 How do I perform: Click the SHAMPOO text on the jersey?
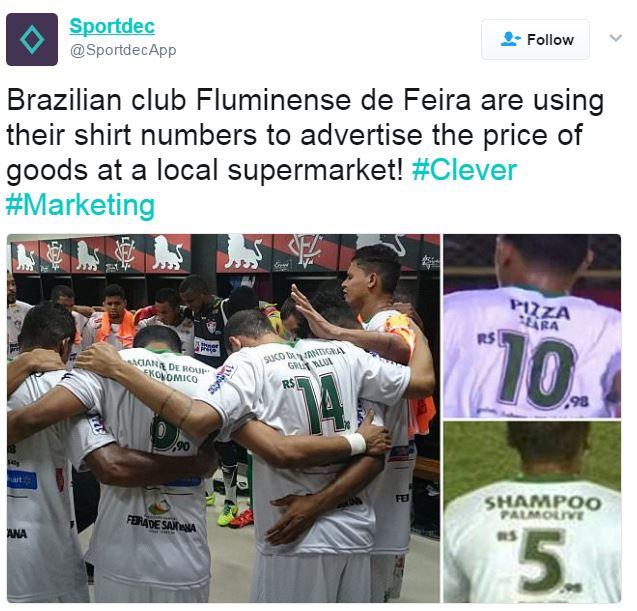coord(542,503)
